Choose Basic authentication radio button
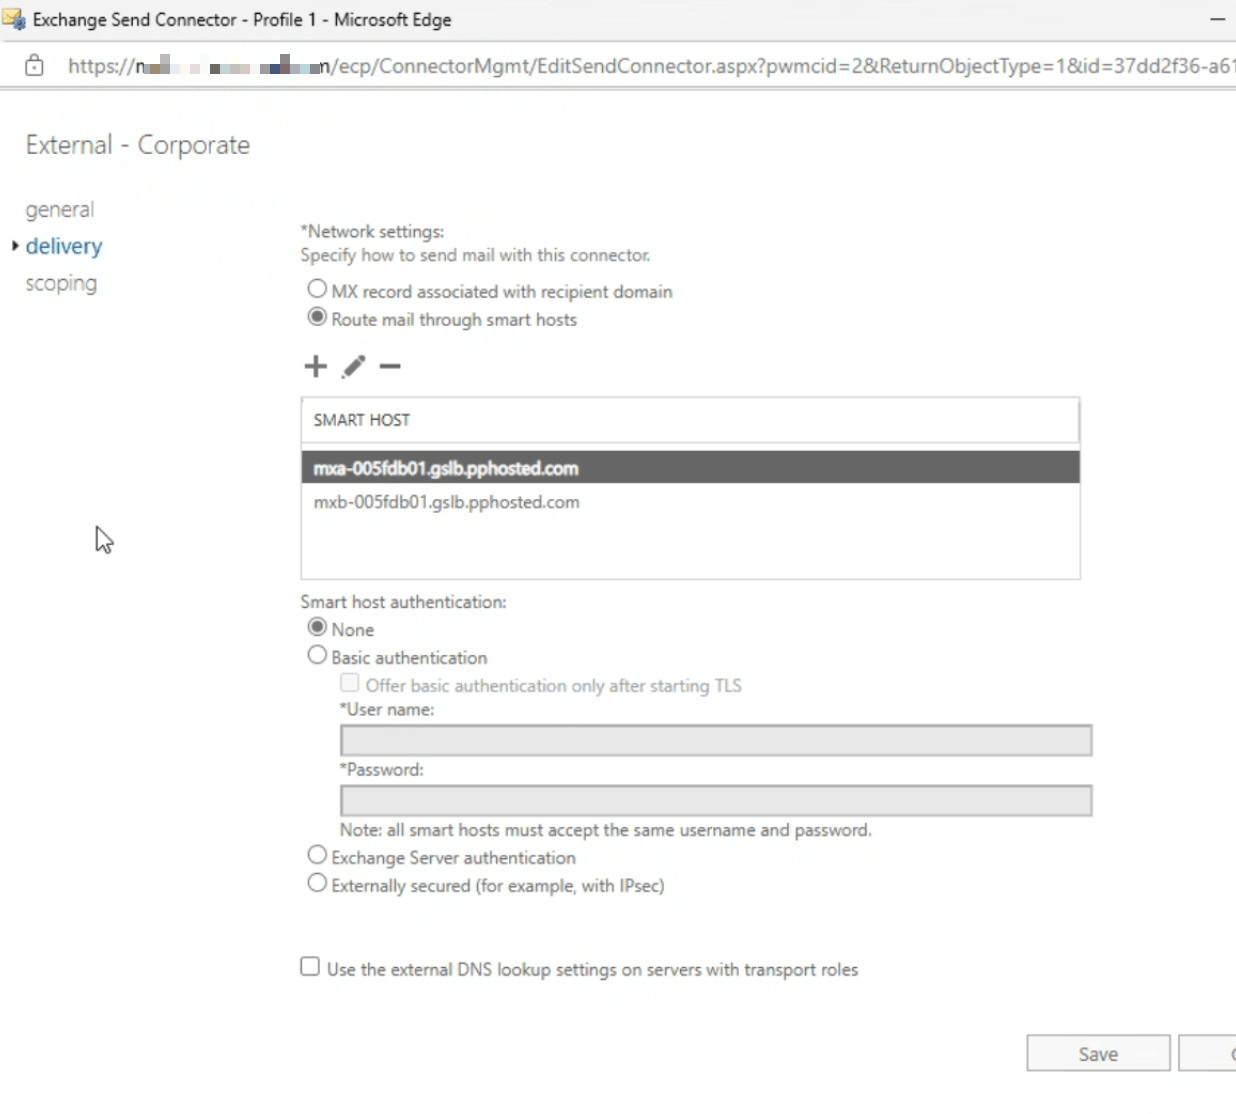Screen dimensions: 1236x1114 pyautogui.click(x=317, y=655)
